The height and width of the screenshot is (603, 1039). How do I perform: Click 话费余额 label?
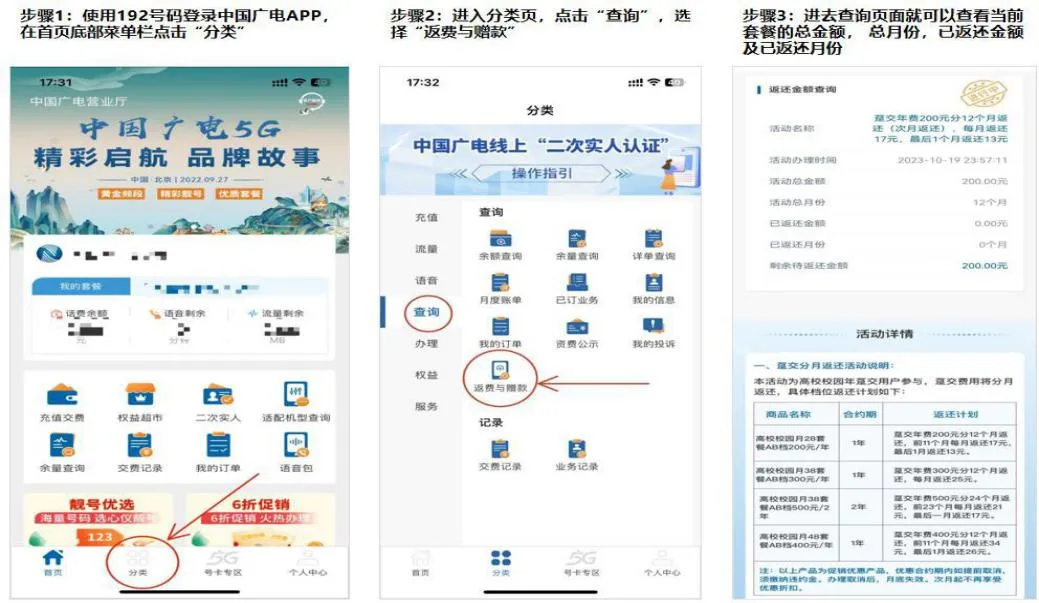[86, 313]
